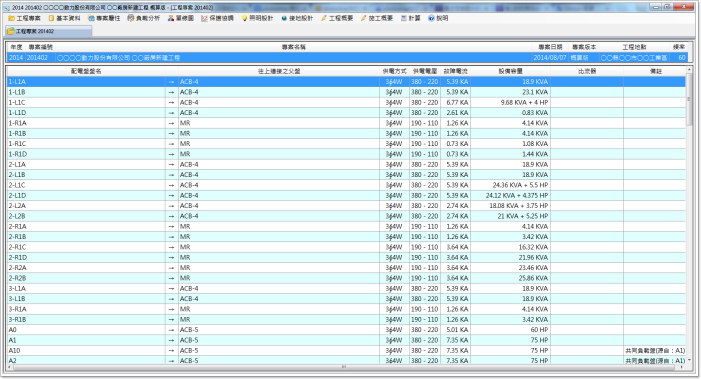Click the 23.46 KVA capacity cell

pos(510,268)
